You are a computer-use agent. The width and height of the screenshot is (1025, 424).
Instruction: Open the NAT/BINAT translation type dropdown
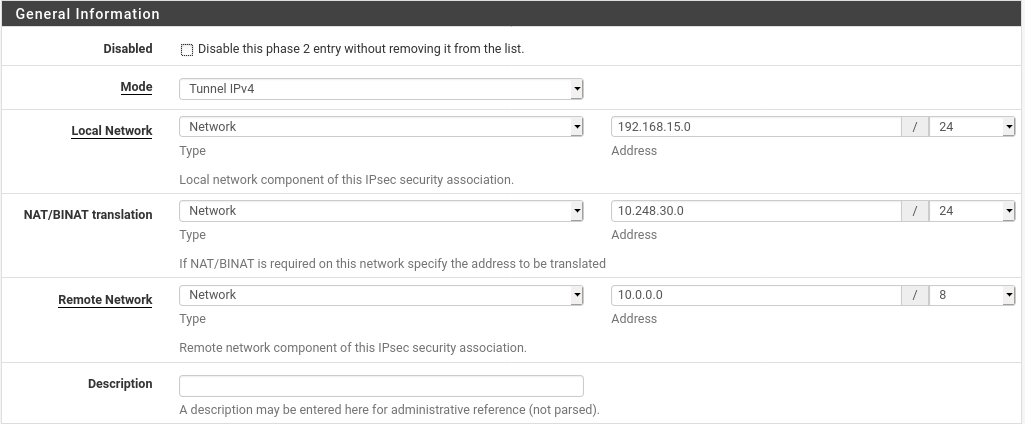[380, 211]
